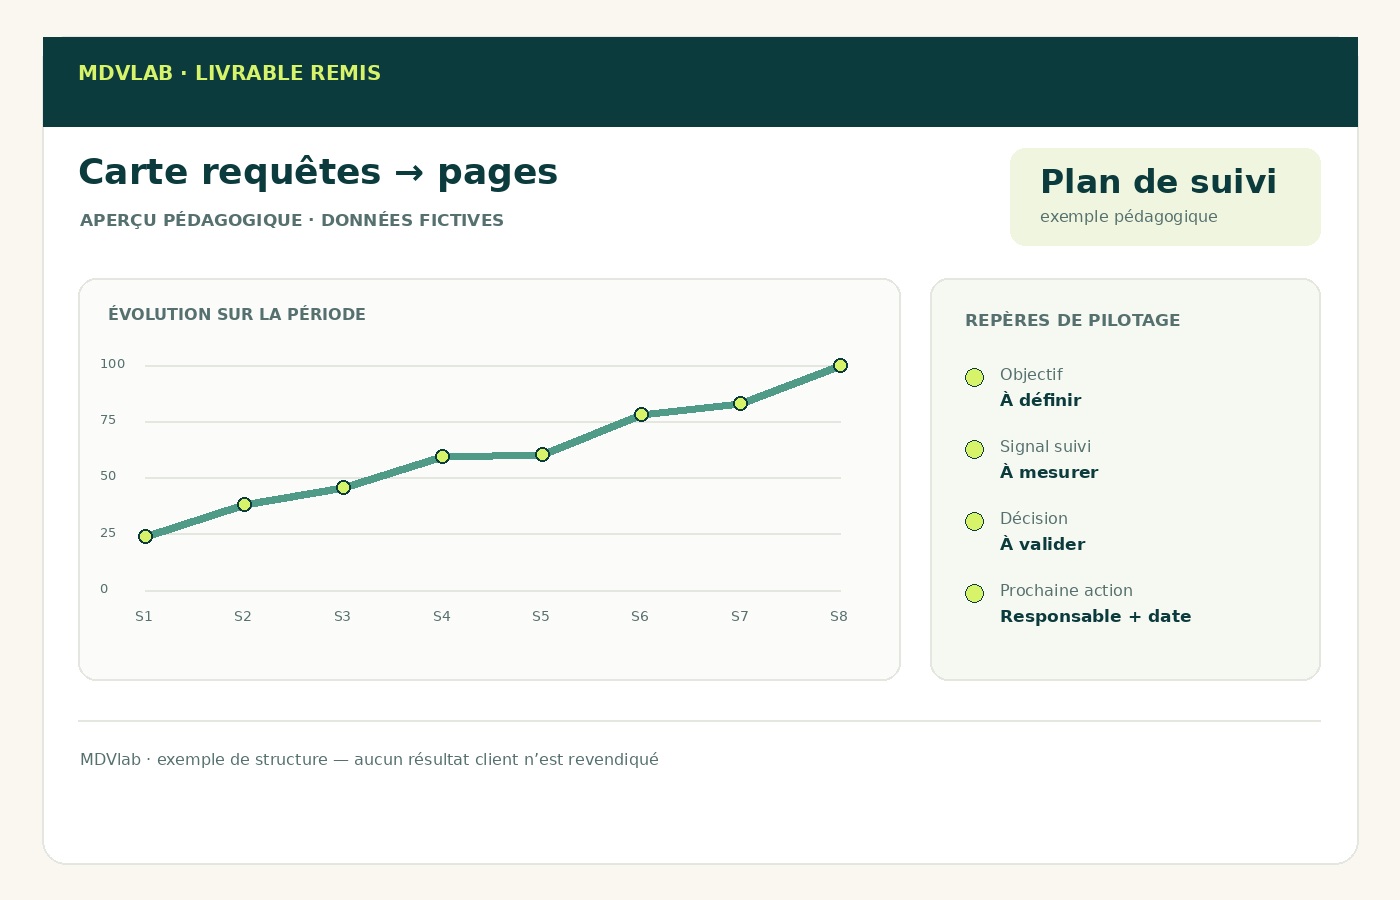Click the exemple pédagogique caption
This screenshot has width=1400, height=900.
pyautogui.click(x=1129, y=216)
